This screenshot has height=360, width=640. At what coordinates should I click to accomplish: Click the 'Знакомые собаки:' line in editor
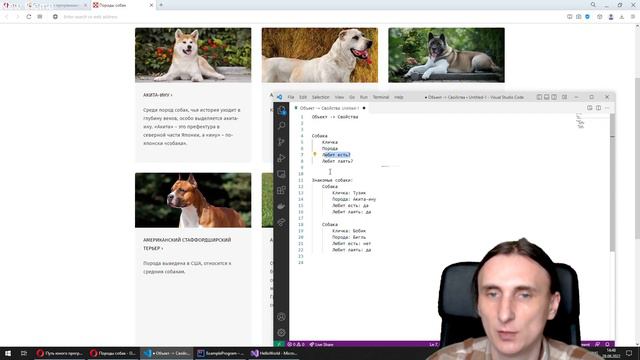[x=332, y=180]
